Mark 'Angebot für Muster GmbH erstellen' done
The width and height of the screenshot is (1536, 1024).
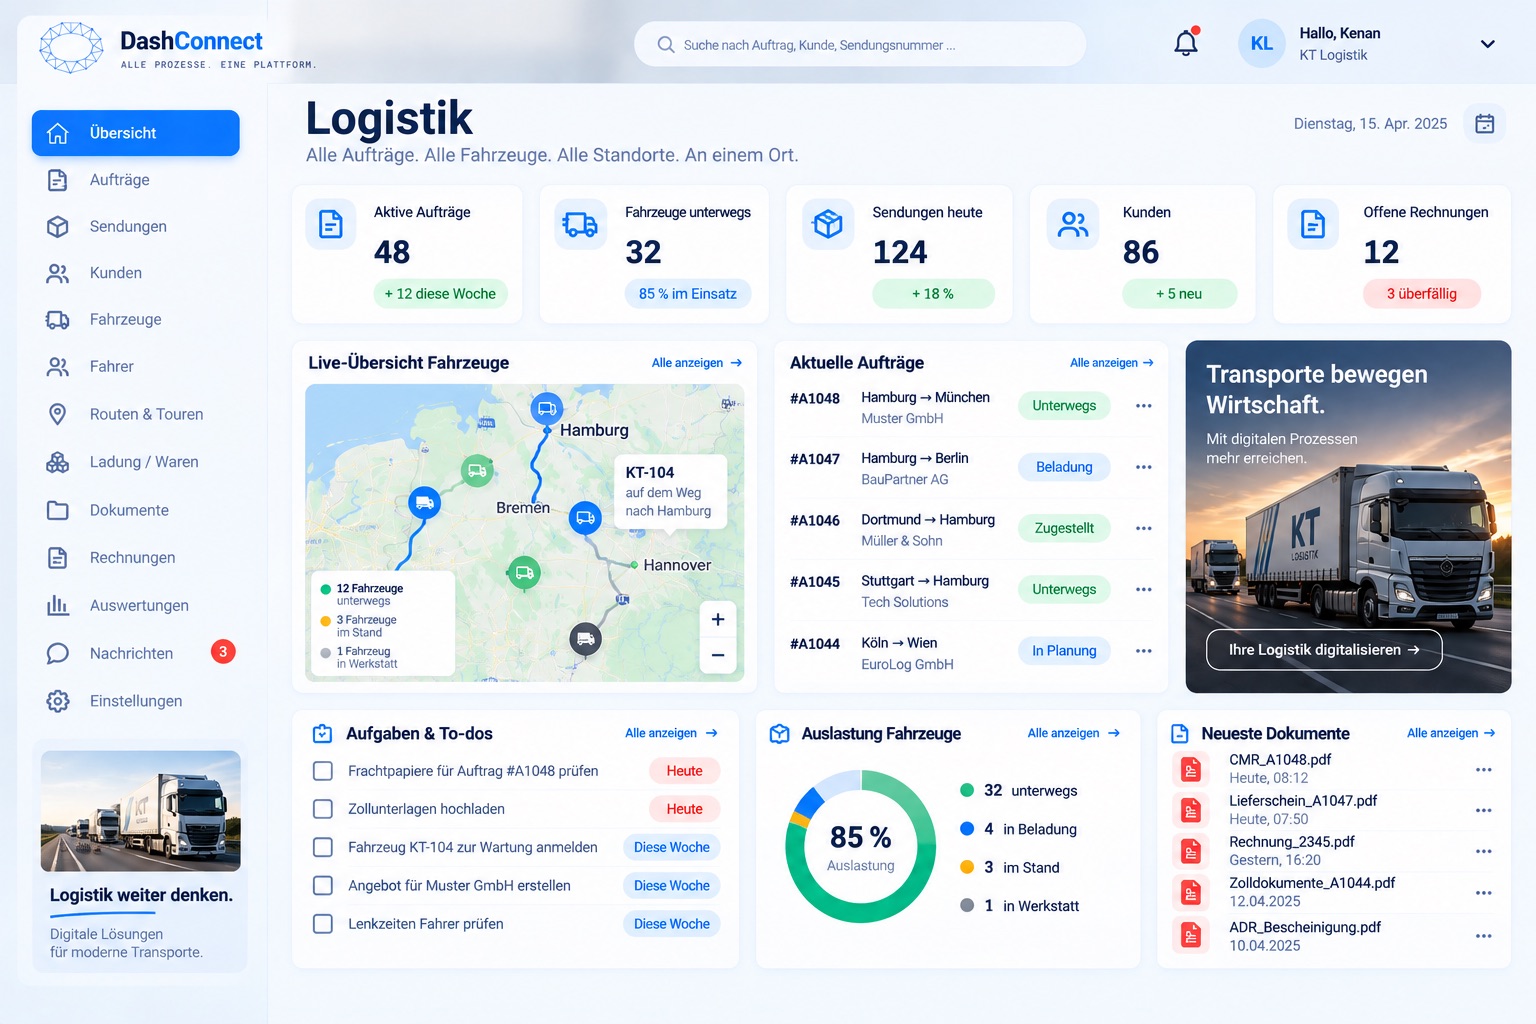323,886
